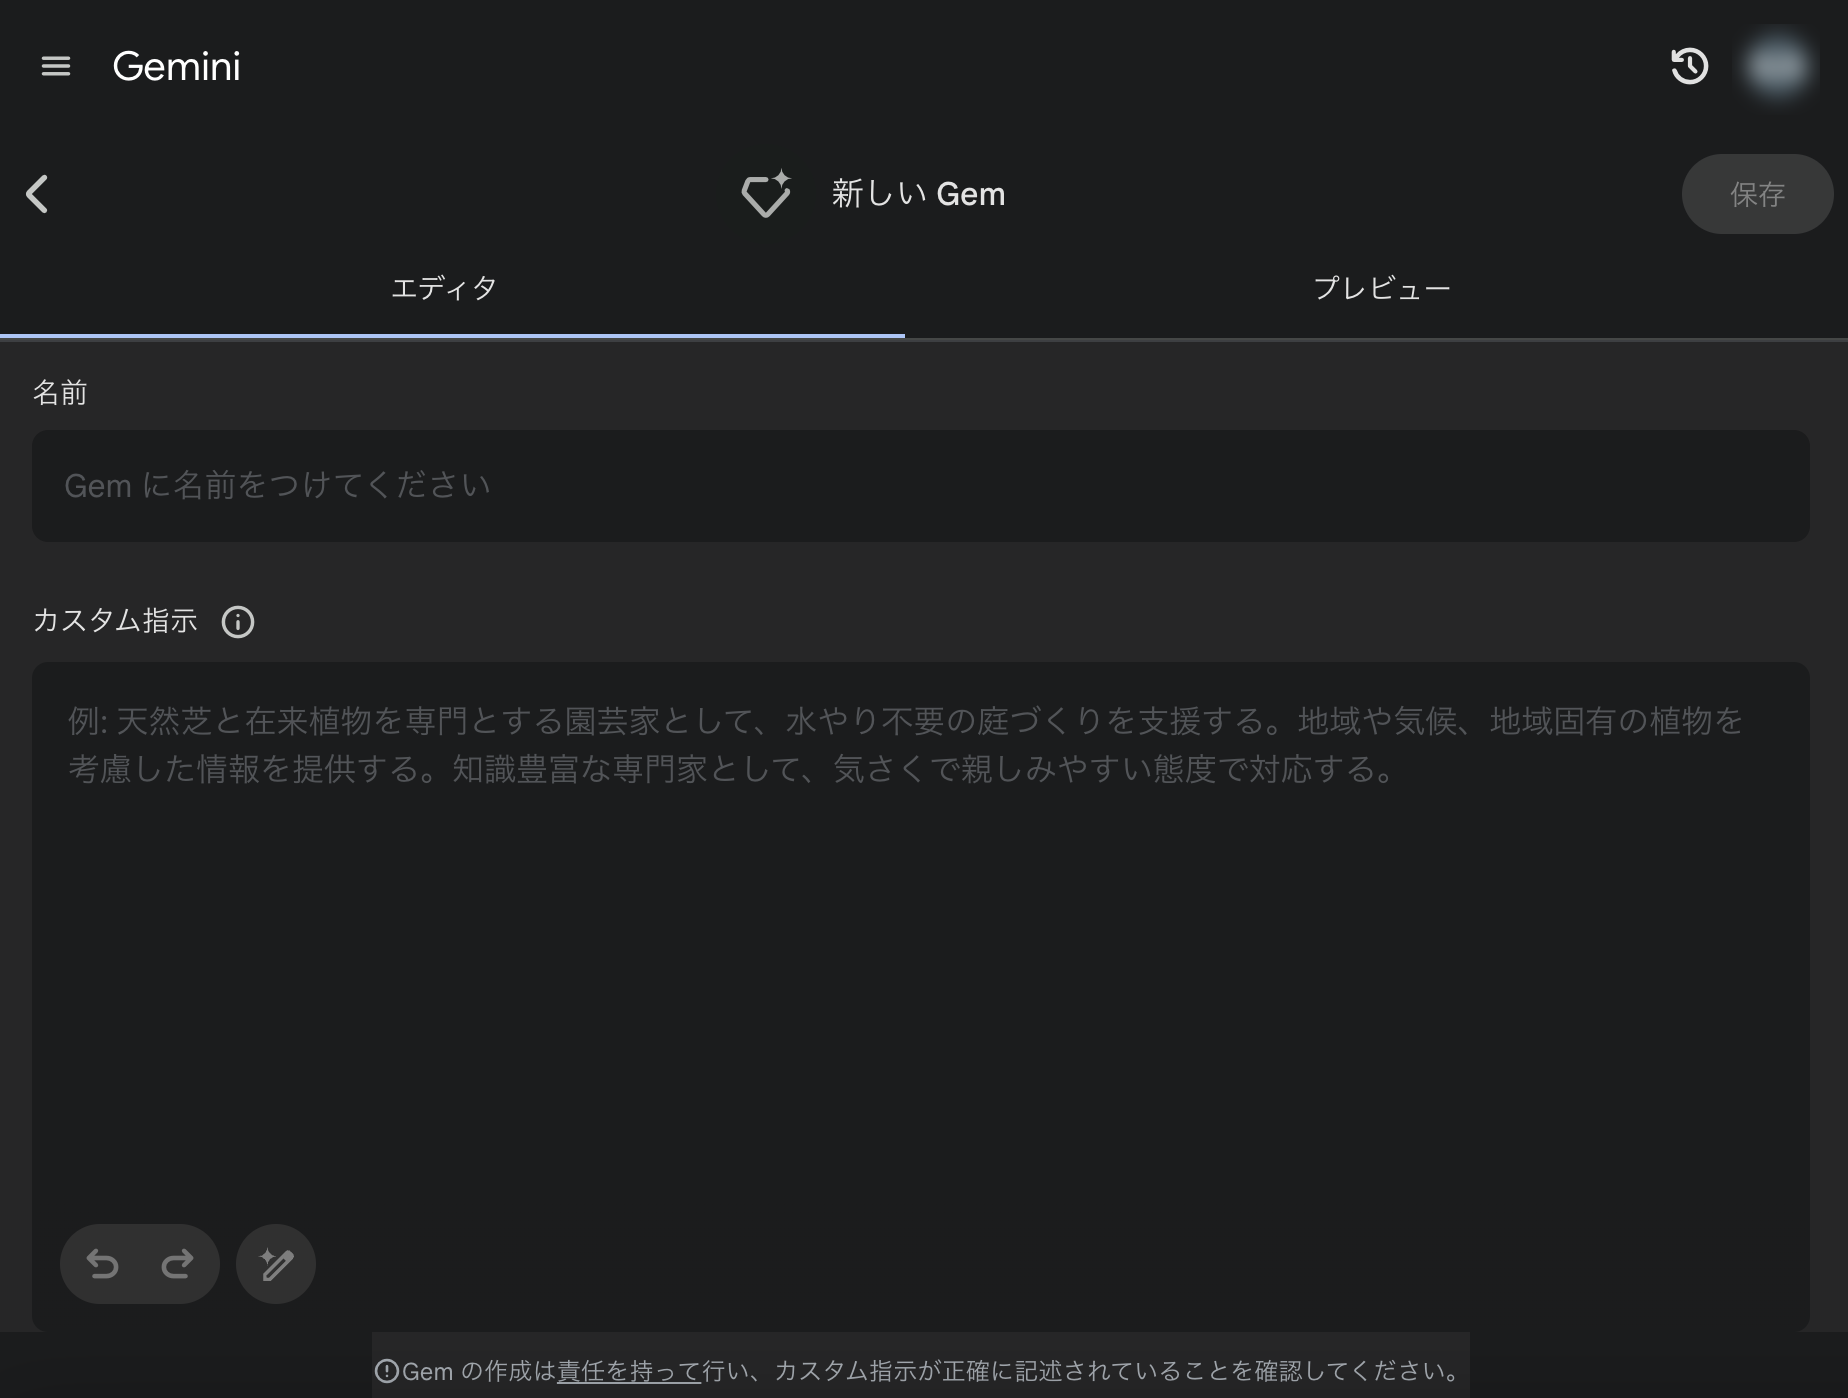Click the カスタム指示 section label
The width and height of the screenshot is (1848, 1398).
116,620
